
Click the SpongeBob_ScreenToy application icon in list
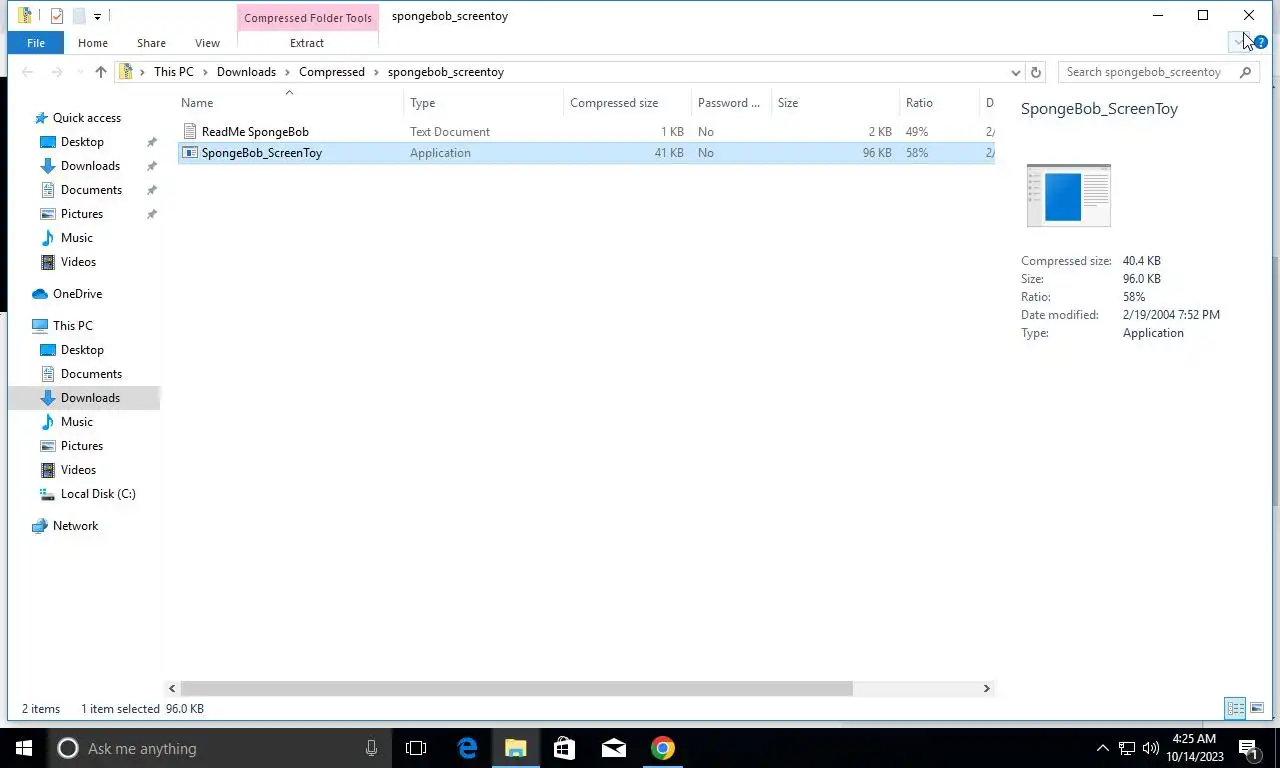tap(190, 153)
